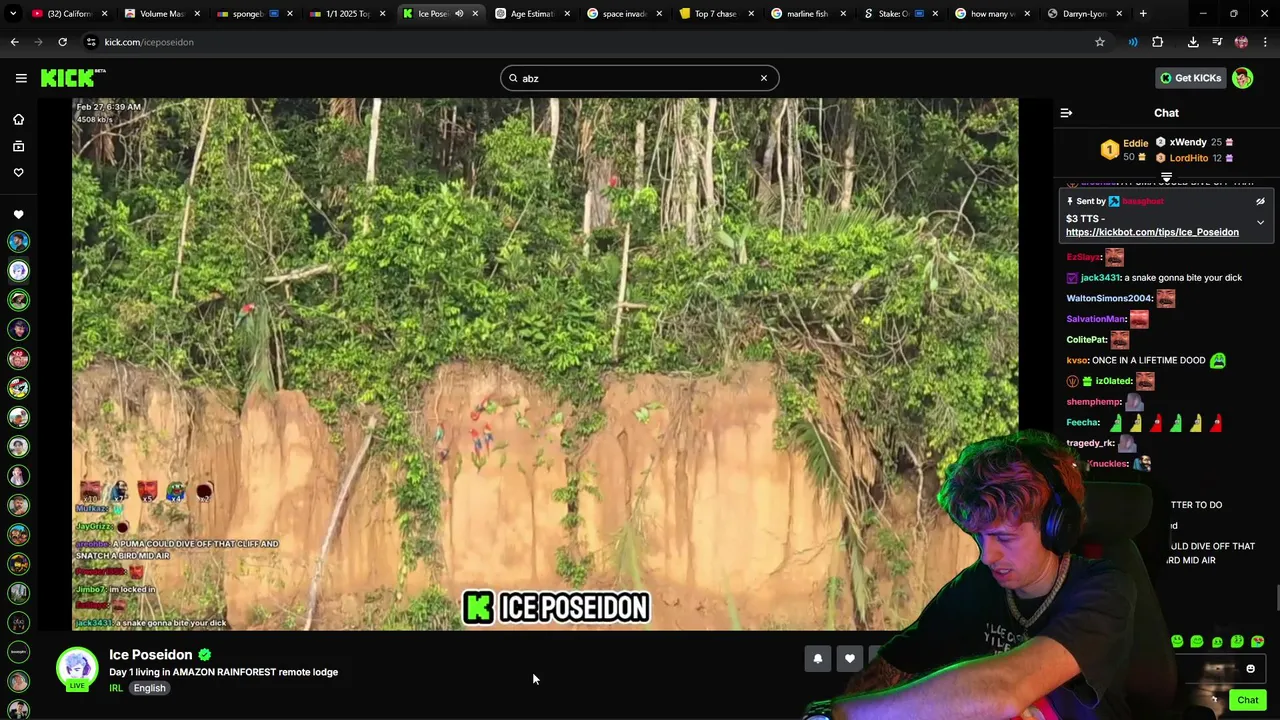The image size is (1280, 720).
Task: Hide the pinned message
Action: tap(1260, 201)
